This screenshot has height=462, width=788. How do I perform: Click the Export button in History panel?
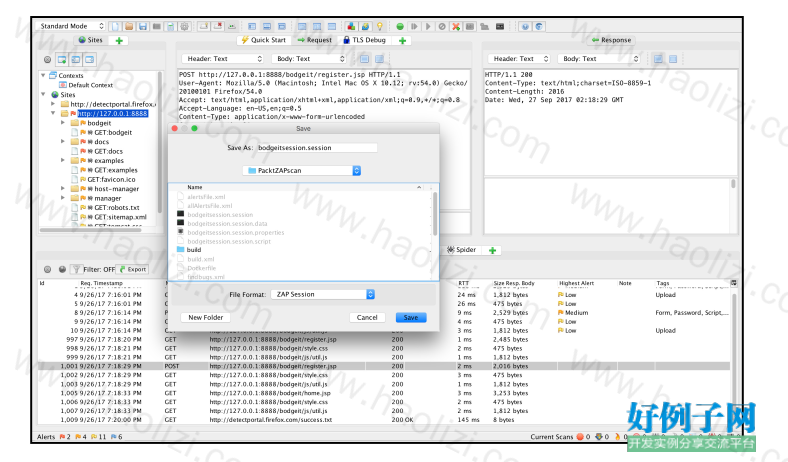(133, 269)
